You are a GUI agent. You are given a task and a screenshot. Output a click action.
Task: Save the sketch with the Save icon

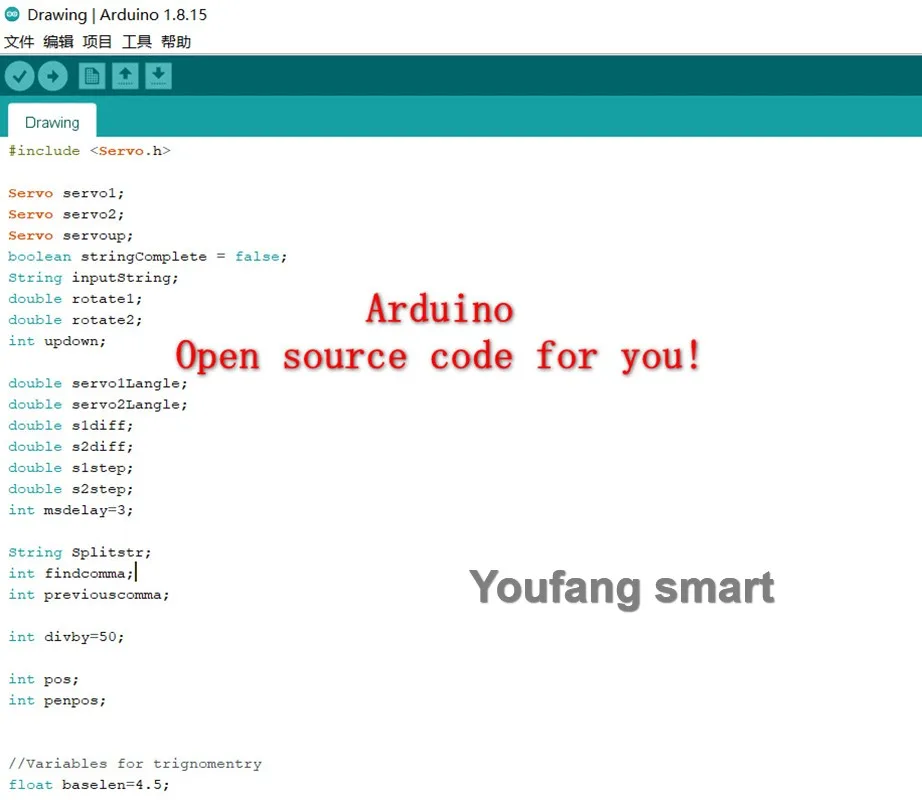(158, 76)
